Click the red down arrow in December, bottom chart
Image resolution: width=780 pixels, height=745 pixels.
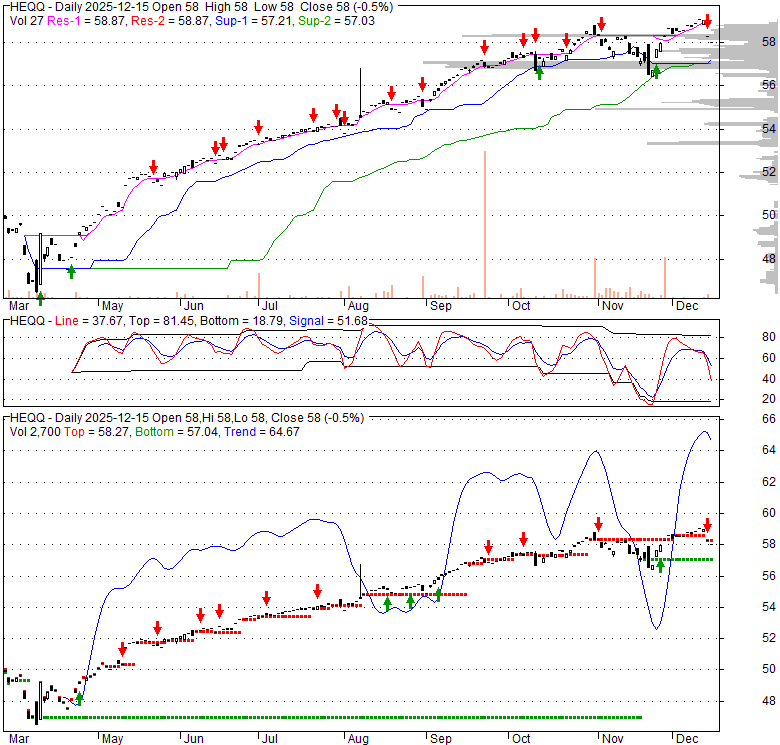point(708,524)
